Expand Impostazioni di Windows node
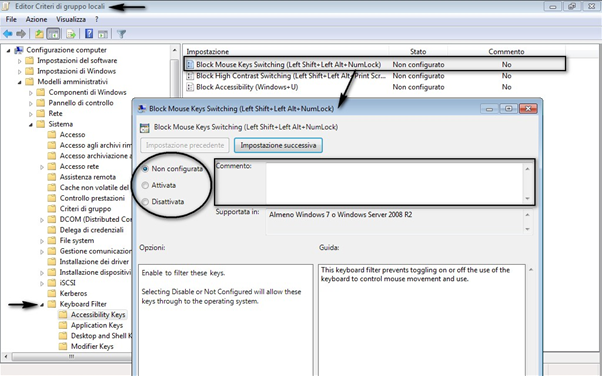 [x=20, y=71]
